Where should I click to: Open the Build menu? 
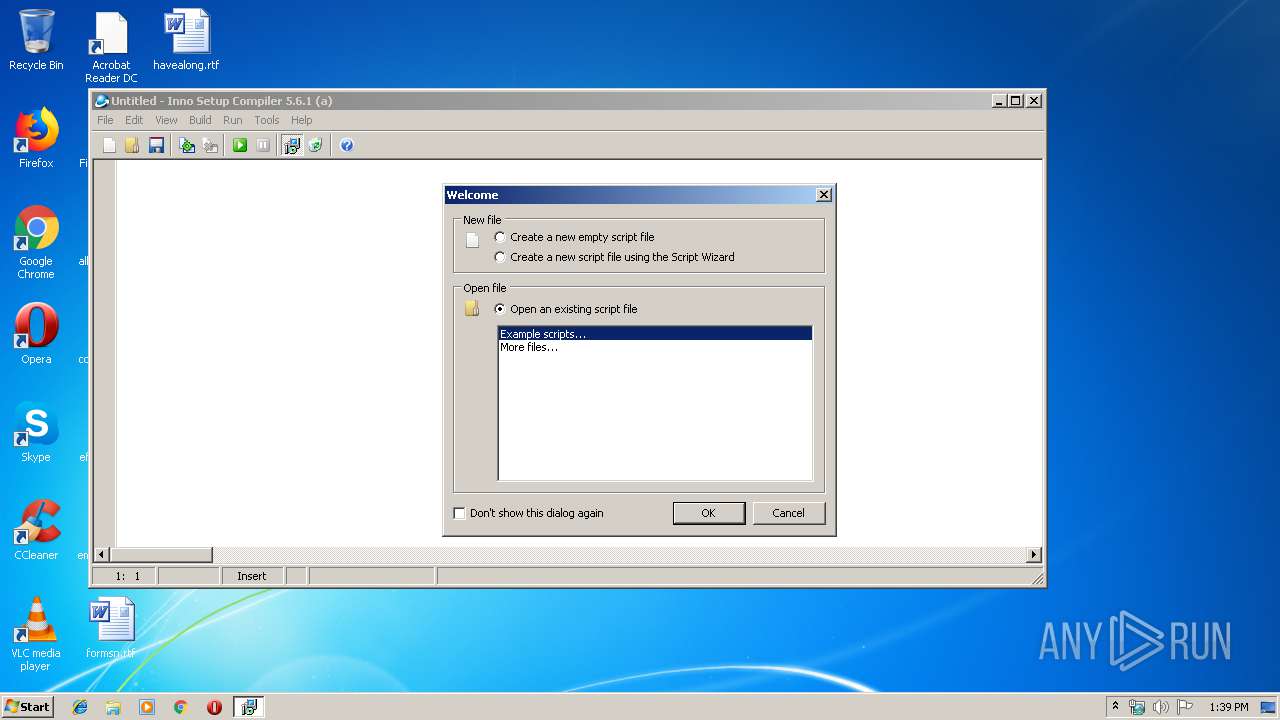(200, 120)
